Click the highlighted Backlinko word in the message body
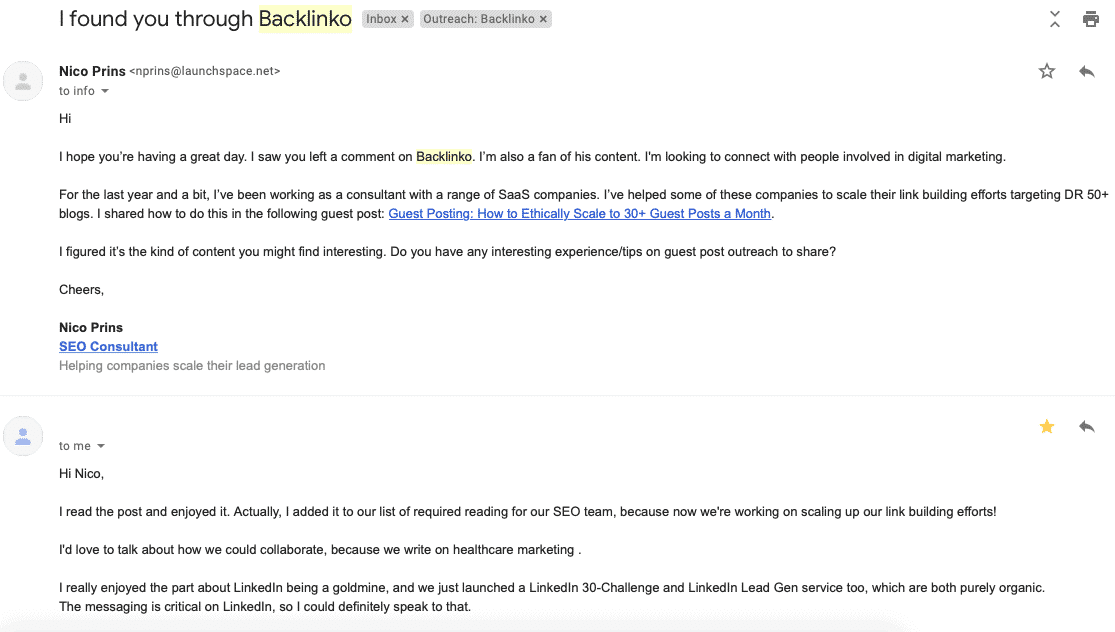The image size is (1115, 632). (x=444, y=156)
